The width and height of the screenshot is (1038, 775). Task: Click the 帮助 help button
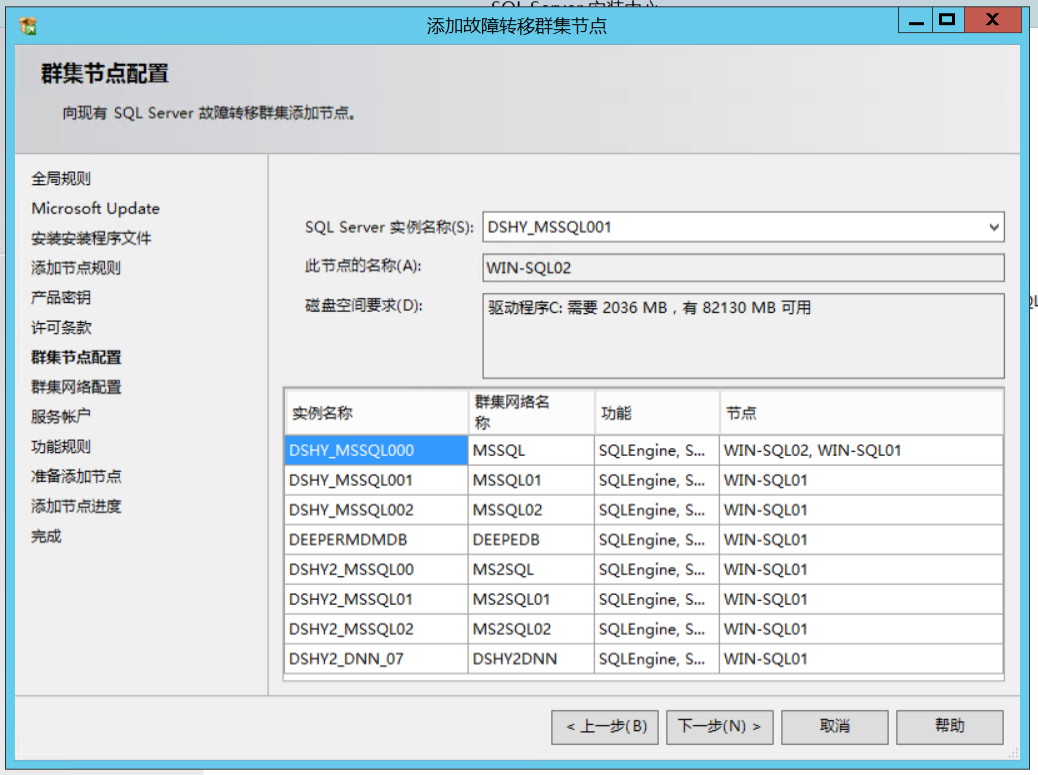coord(950,727)
